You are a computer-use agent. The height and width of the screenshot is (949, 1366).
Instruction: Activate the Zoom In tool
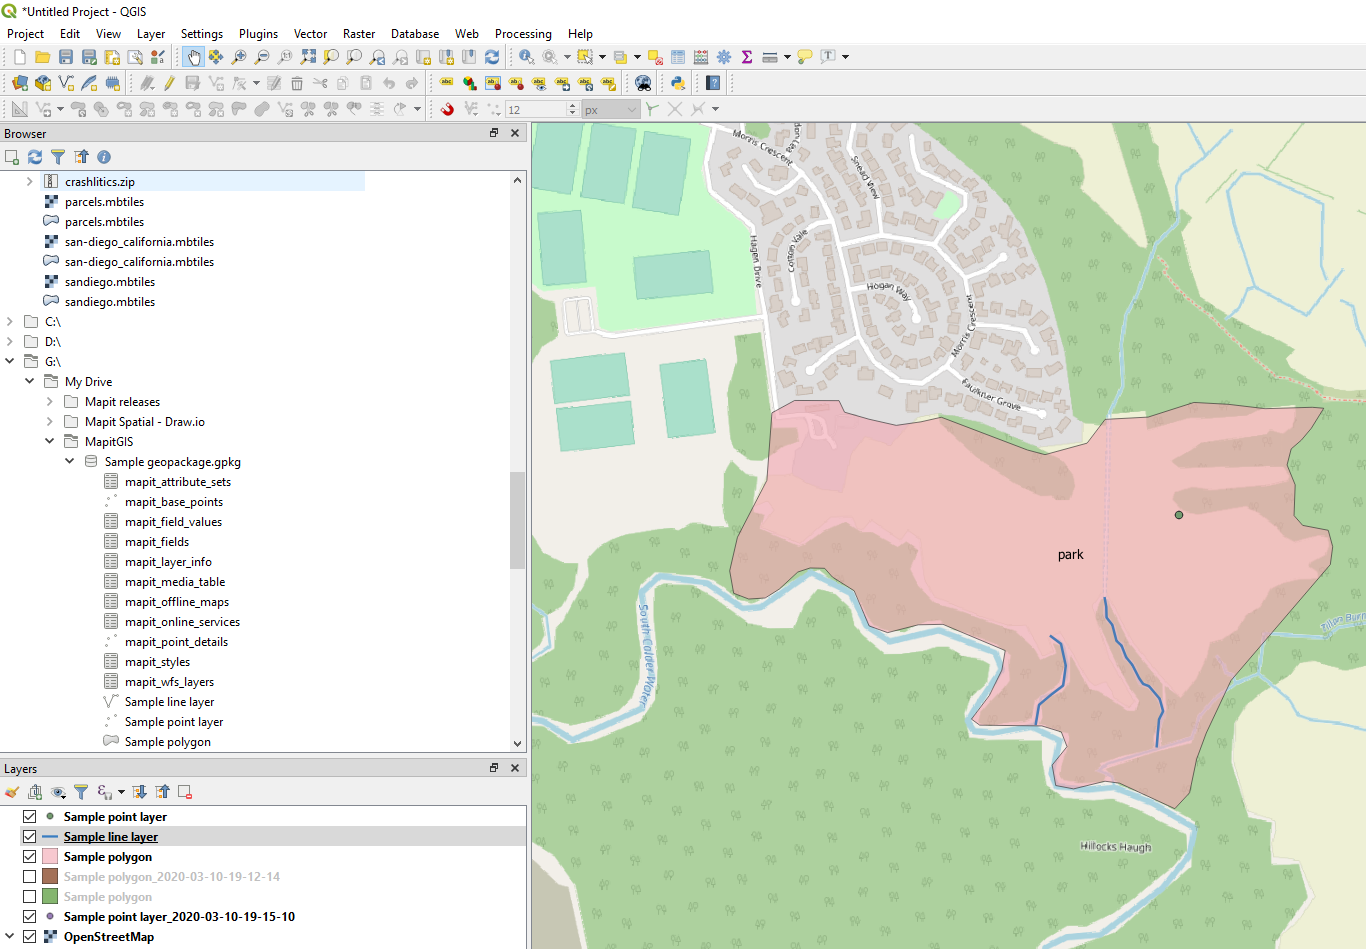241,57
